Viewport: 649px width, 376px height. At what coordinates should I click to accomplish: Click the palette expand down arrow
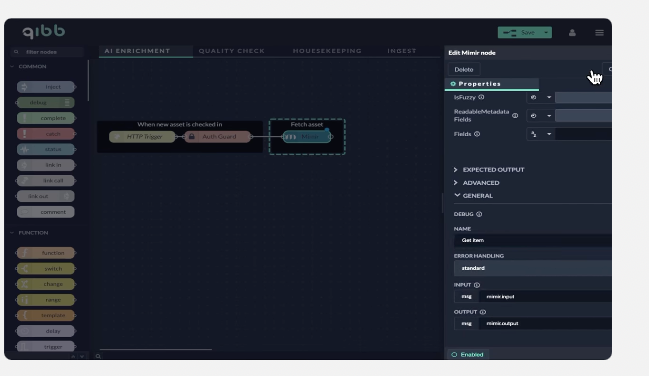[x=82, y=356]
